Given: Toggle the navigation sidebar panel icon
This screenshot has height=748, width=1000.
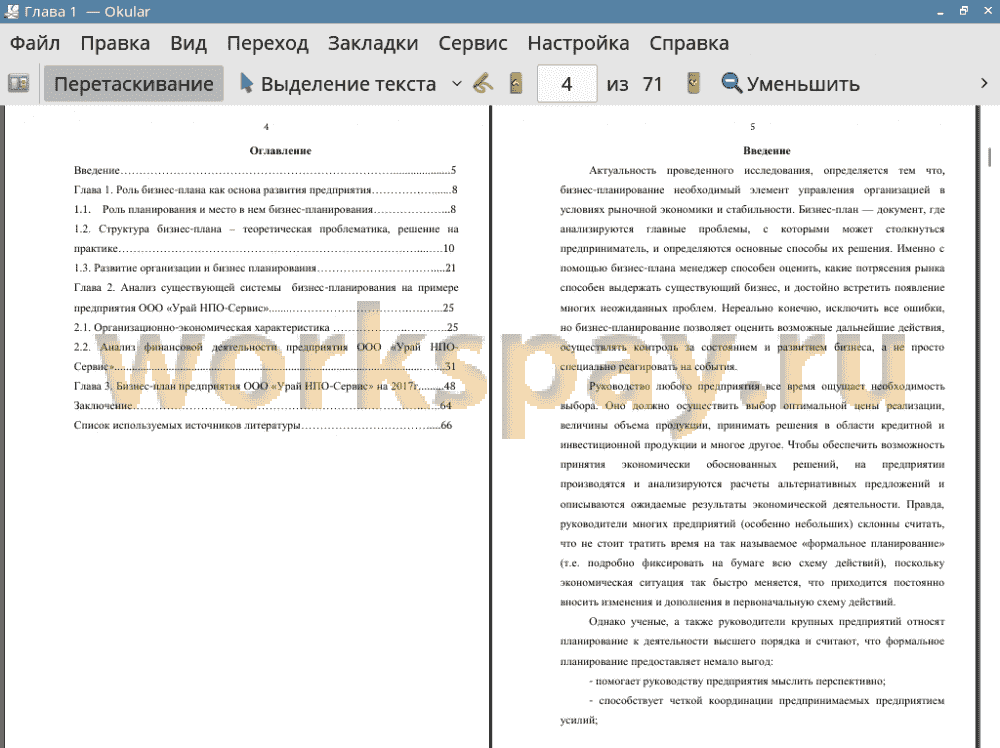Looking at the screenshot, I should pos(18,83).
